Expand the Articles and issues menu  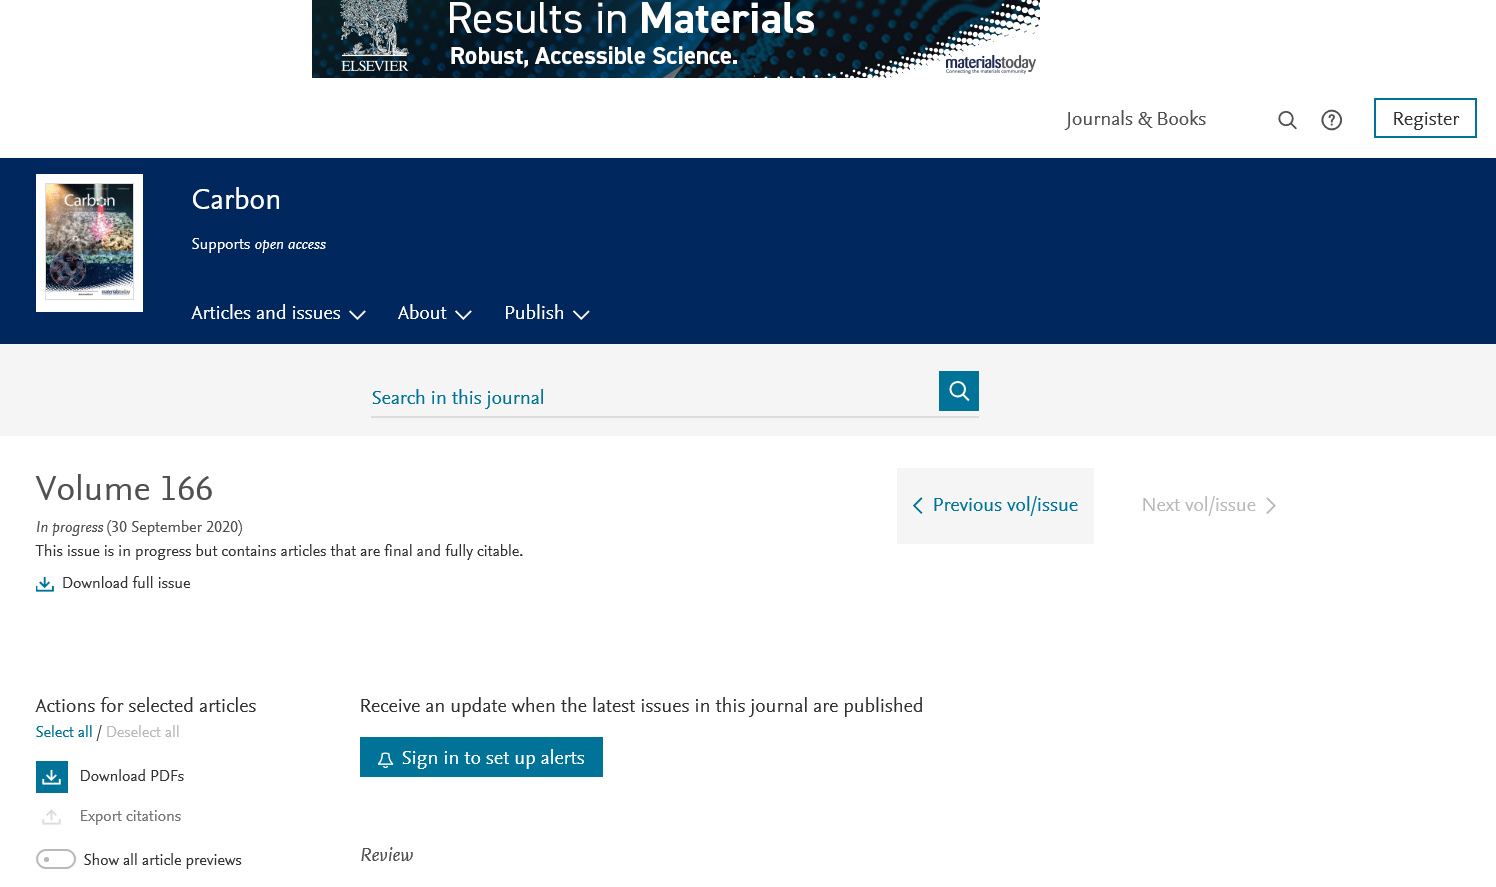278,313
